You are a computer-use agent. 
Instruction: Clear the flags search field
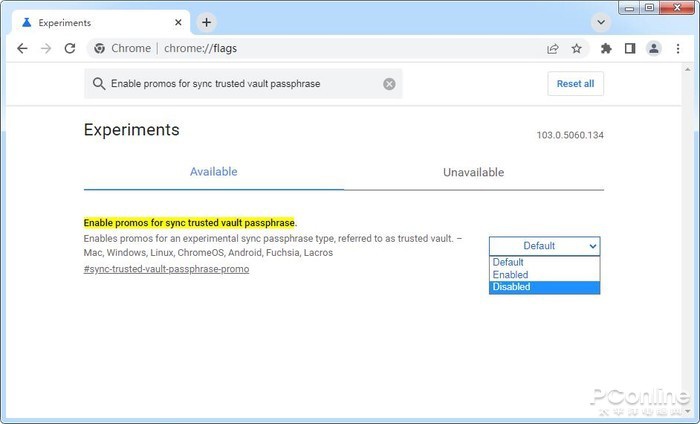tap(389, 84)
